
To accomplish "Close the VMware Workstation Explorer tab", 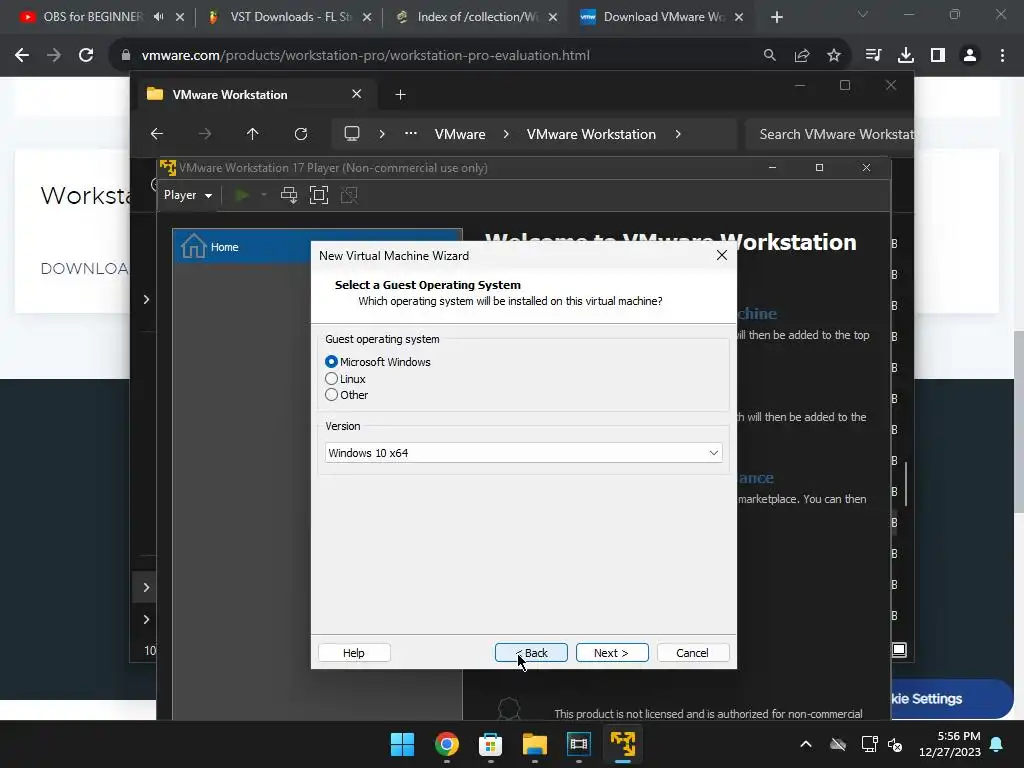I will coord(357,94).
